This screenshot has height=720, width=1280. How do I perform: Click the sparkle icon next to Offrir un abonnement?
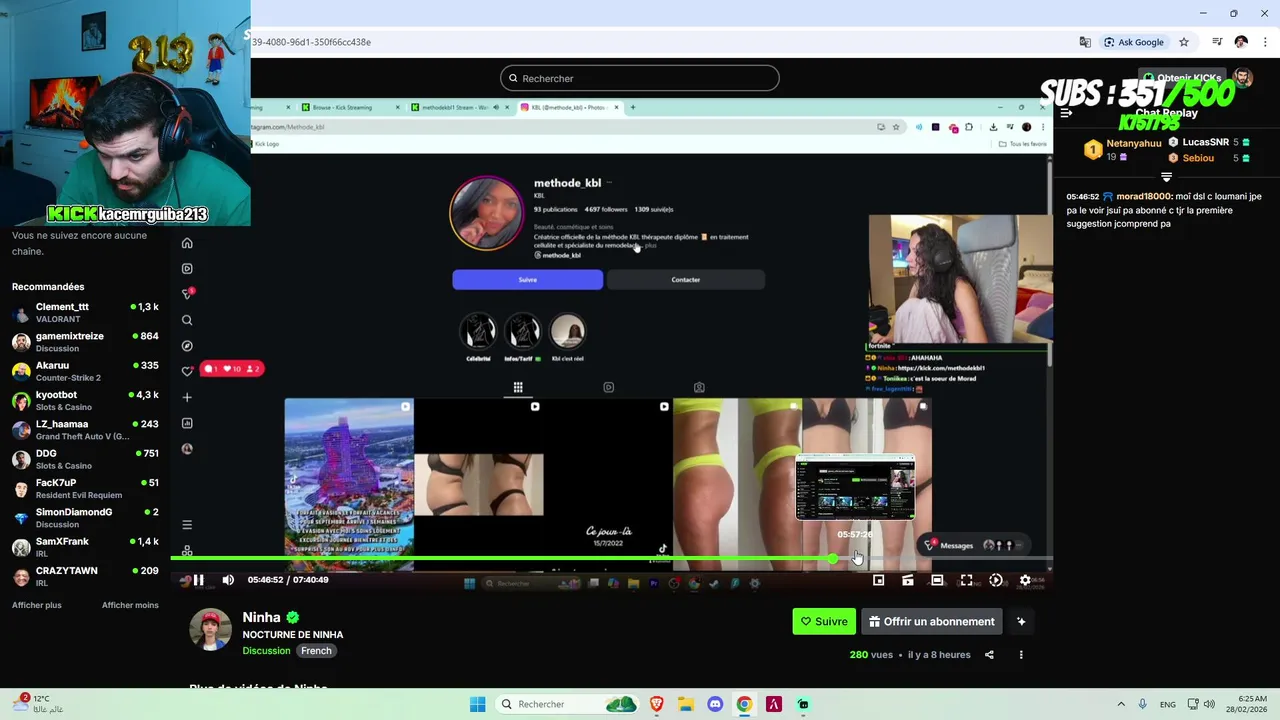[1021, 621]
